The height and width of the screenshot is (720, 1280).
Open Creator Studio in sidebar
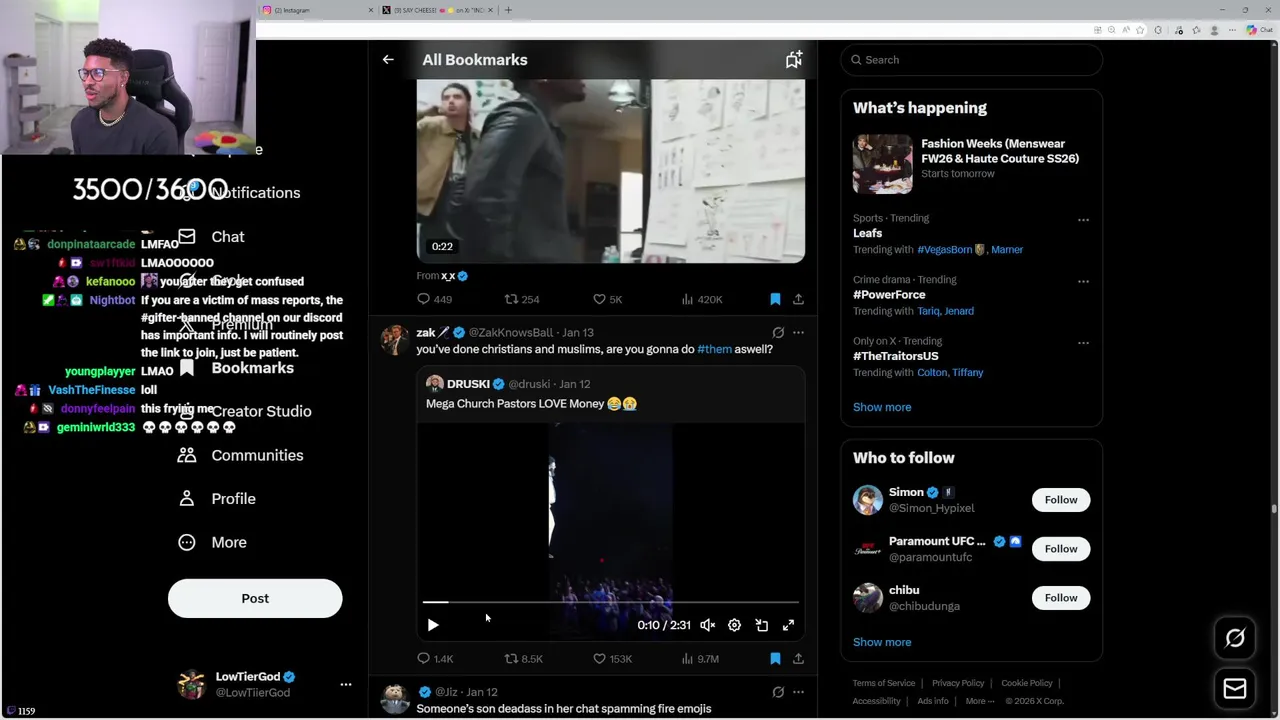pyautogui.click(x=244, y=411)
